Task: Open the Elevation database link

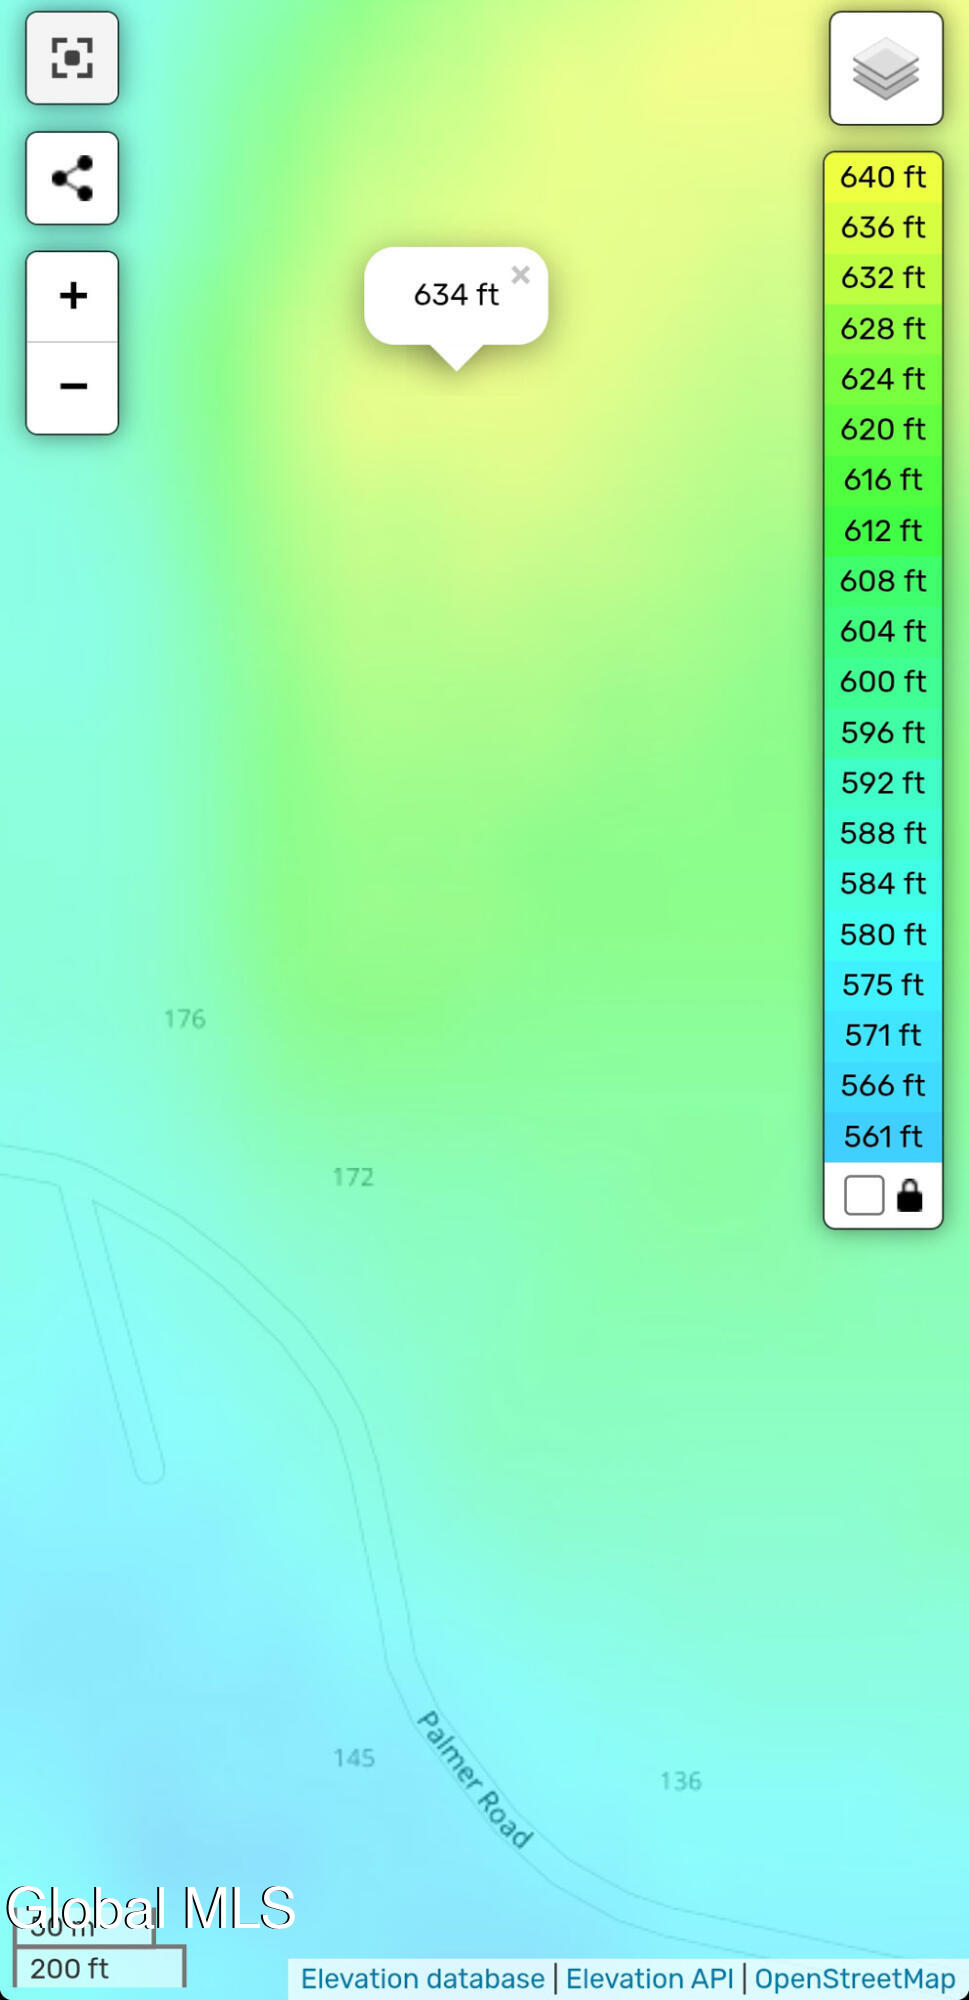Action: pos(423,1979)
